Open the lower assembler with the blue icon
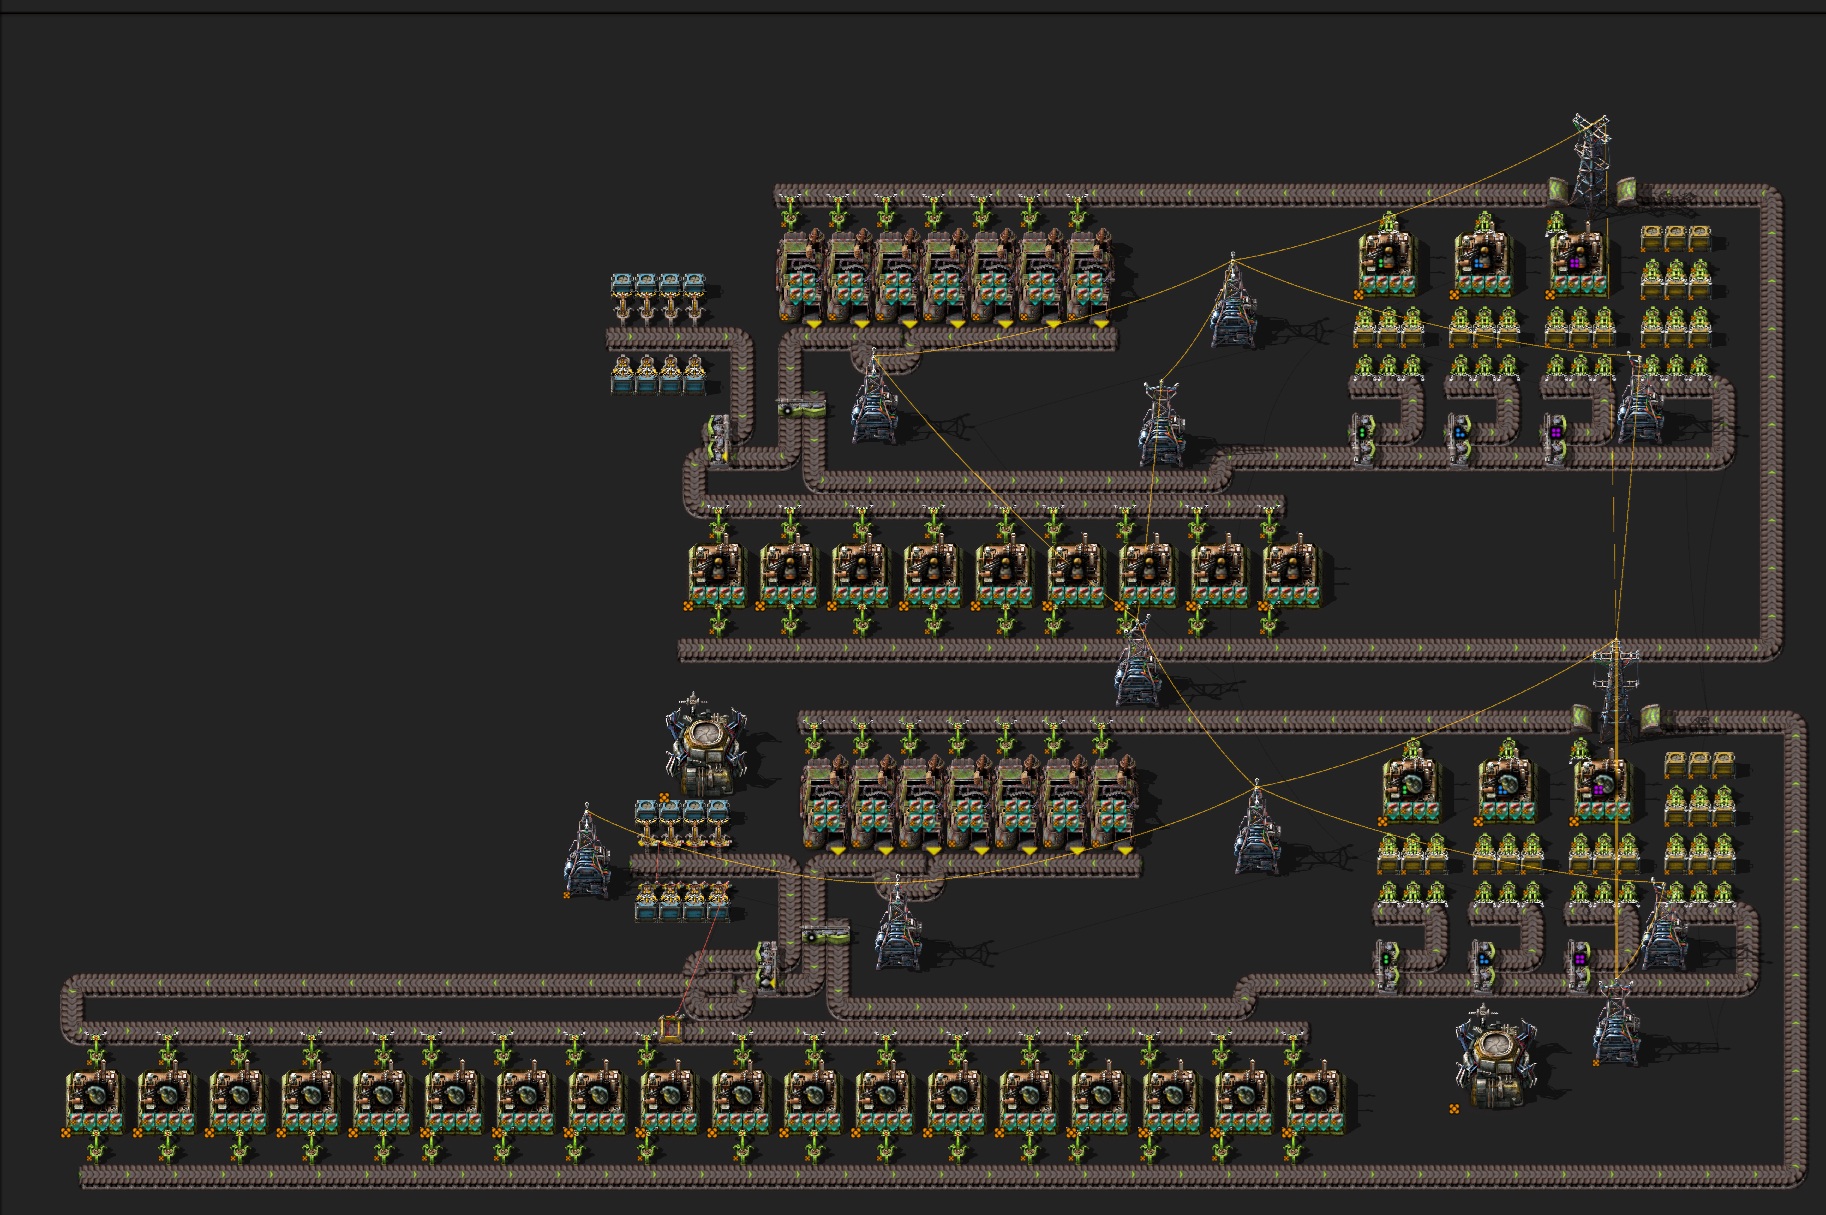This screenshot has width=1826, height=1215. click(x=1506, y=790)
